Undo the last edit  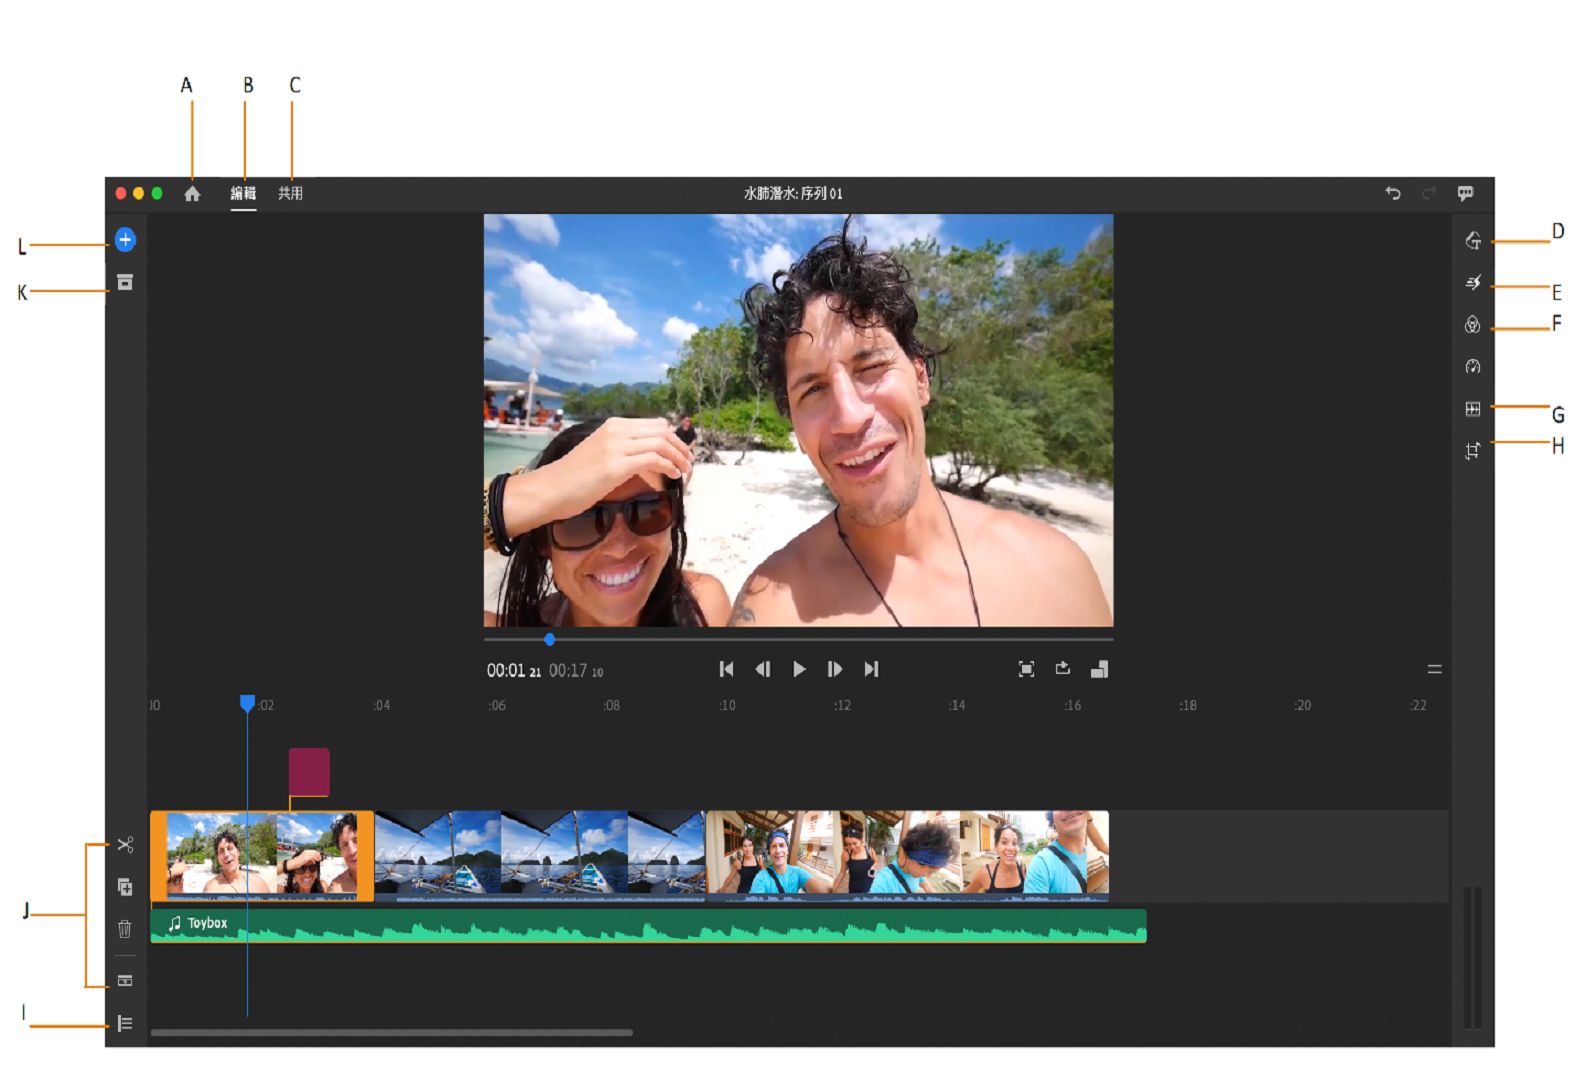pyautogui.click(x=1393, y=193)
